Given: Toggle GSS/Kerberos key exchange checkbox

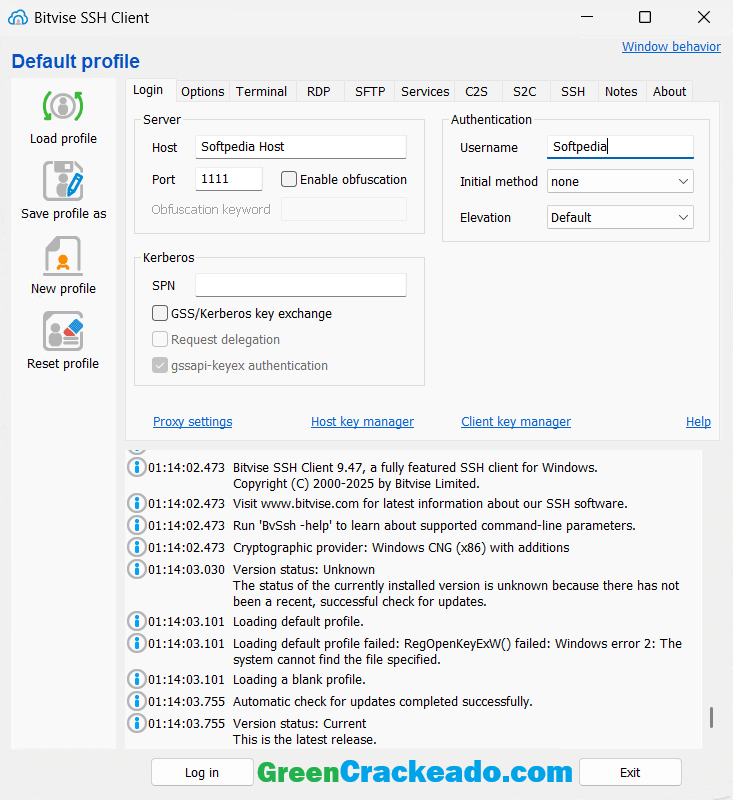Looking at the screenshot, I should (x=160, y=313).
